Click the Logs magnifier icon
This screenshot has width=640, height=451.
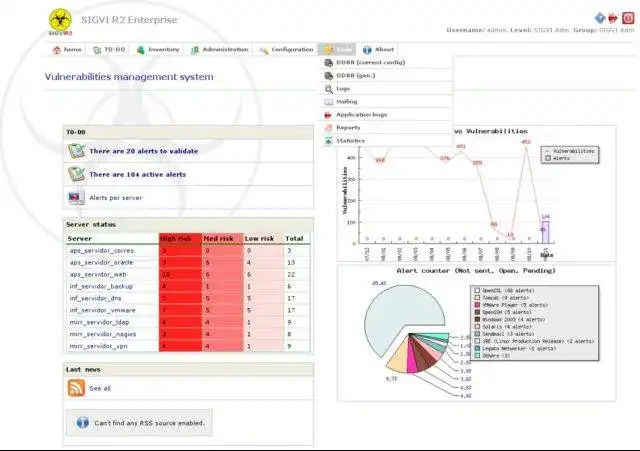(x=329, y=89)
